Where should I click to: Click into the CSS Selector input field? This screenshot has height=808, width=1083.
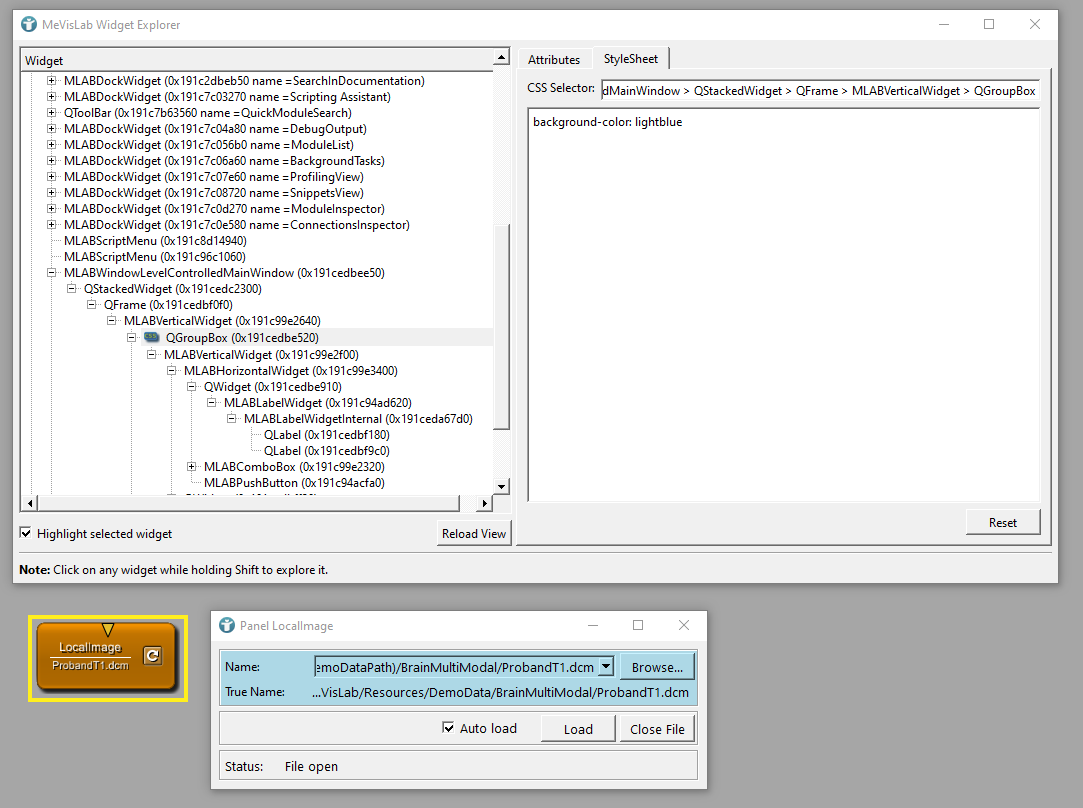click(819, 90)
